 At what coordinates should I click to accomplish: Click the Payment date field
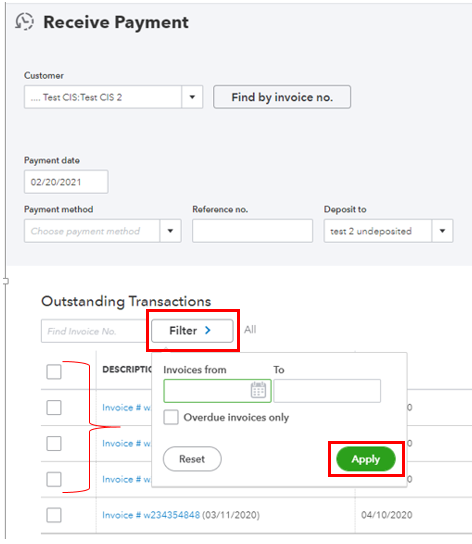click(x=66, y=182)
